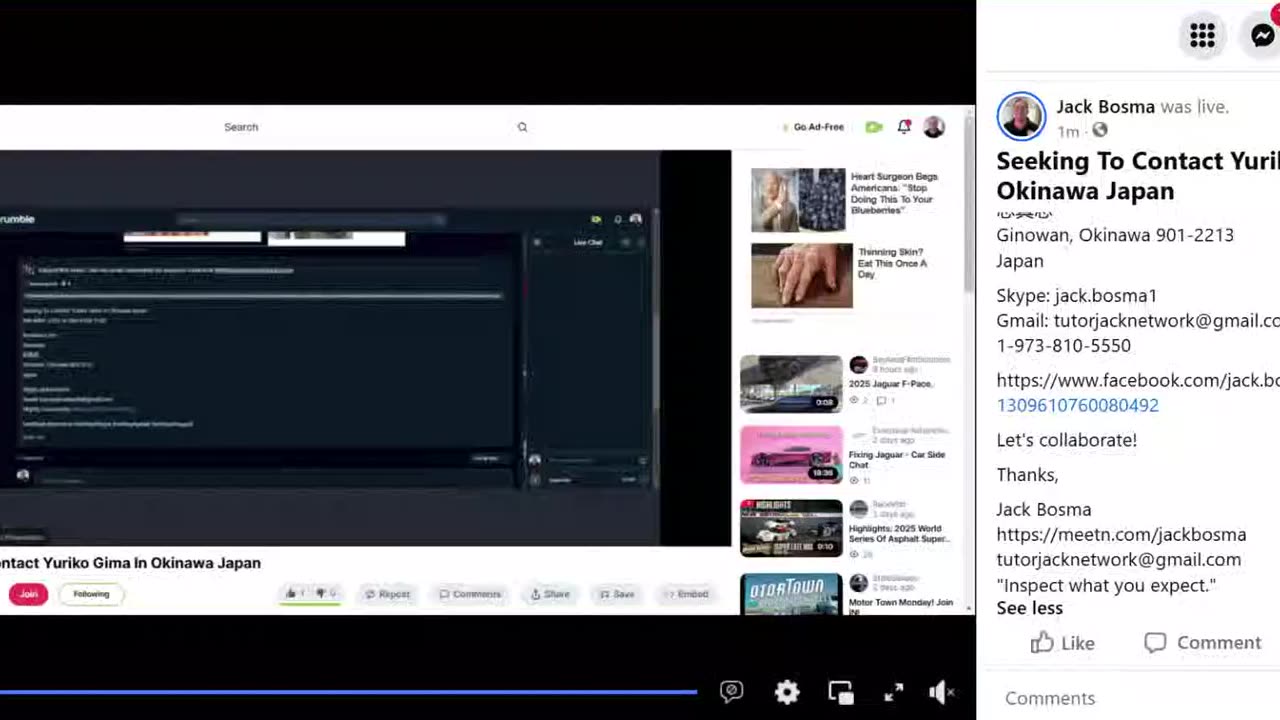Click the Thinning Skin ad headline

(892, 263)
